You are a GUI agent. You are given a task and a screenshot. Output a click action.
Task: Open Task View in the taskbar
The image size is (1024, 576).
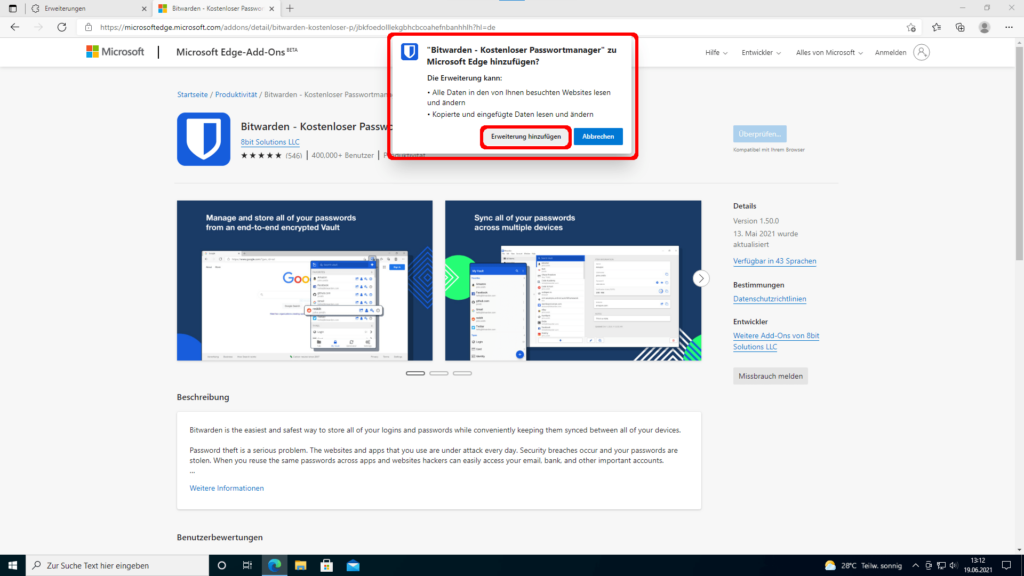tap(248, 566)
